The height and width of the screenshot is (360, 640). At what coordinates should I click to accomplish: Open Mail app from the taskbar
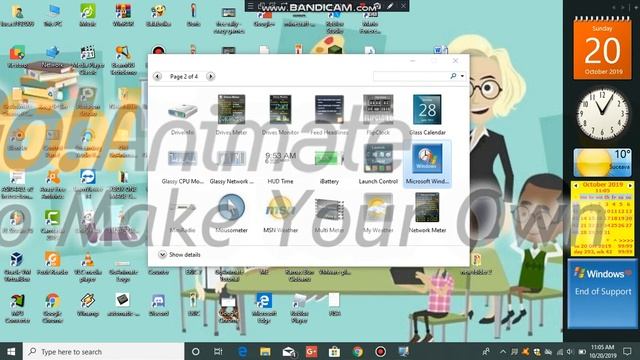[x=289, y=351]
